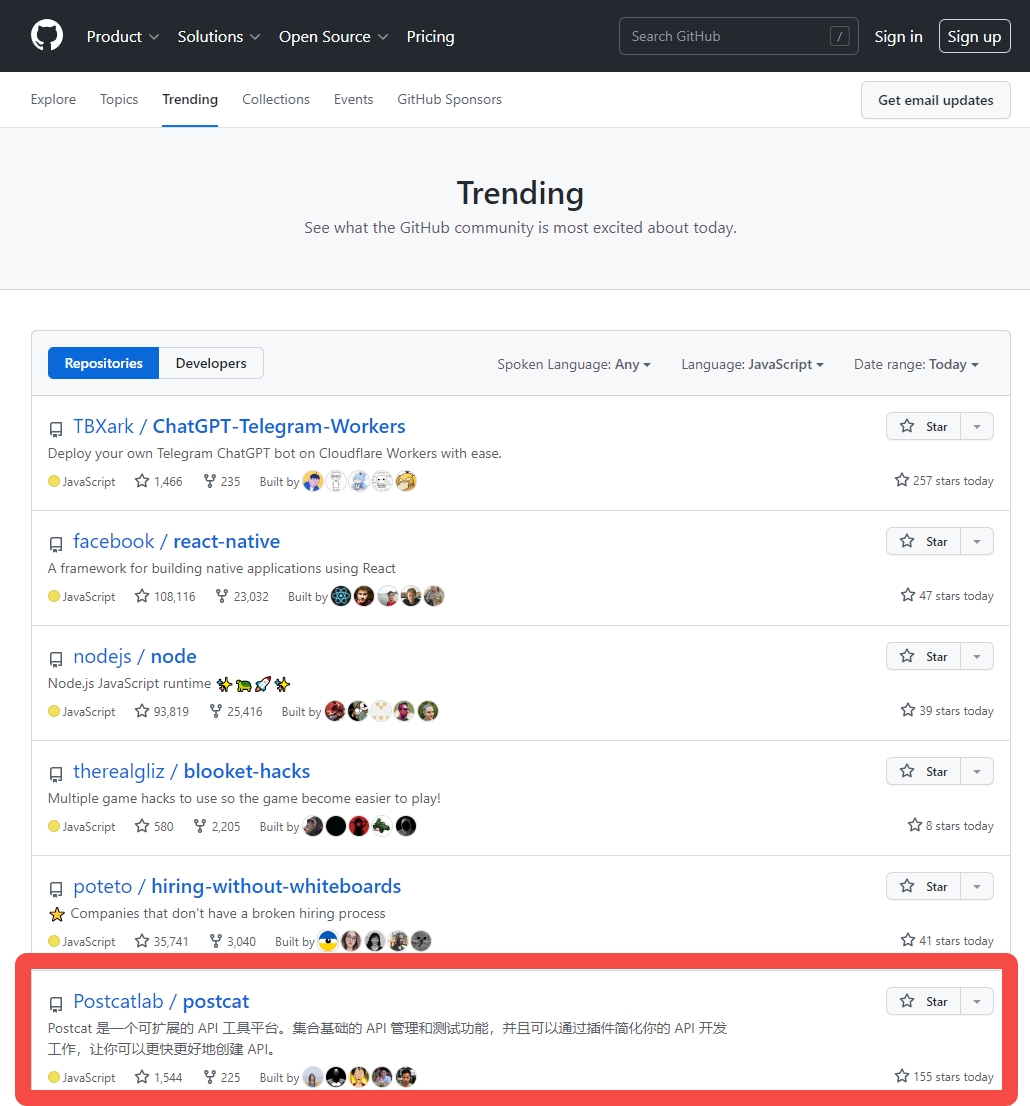1030x1106 pixels.
Task: Open the Events tab
Action: (353, 99)
